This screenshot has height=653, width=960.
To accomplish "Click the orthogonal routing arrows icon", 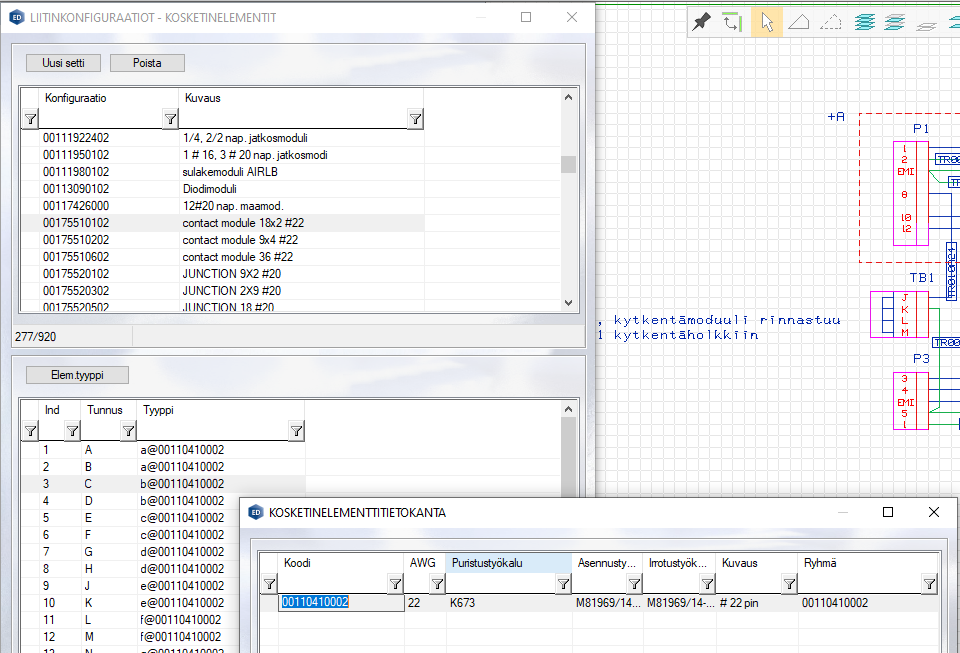I will point(733,22).
